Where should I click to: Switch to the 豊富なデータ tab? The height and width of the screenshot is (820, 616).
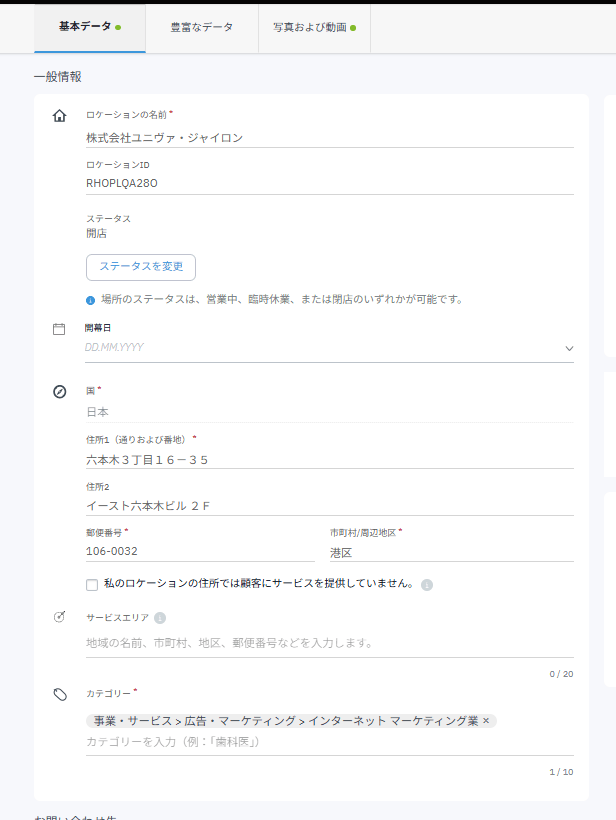(x=201, y=27)
